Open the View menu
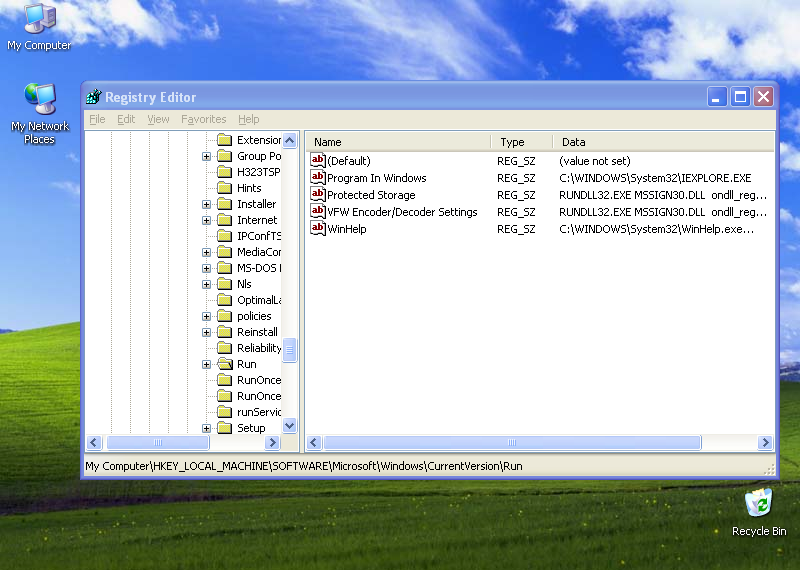The width and height of the screenshot is (800, 570). click(158, 119)
